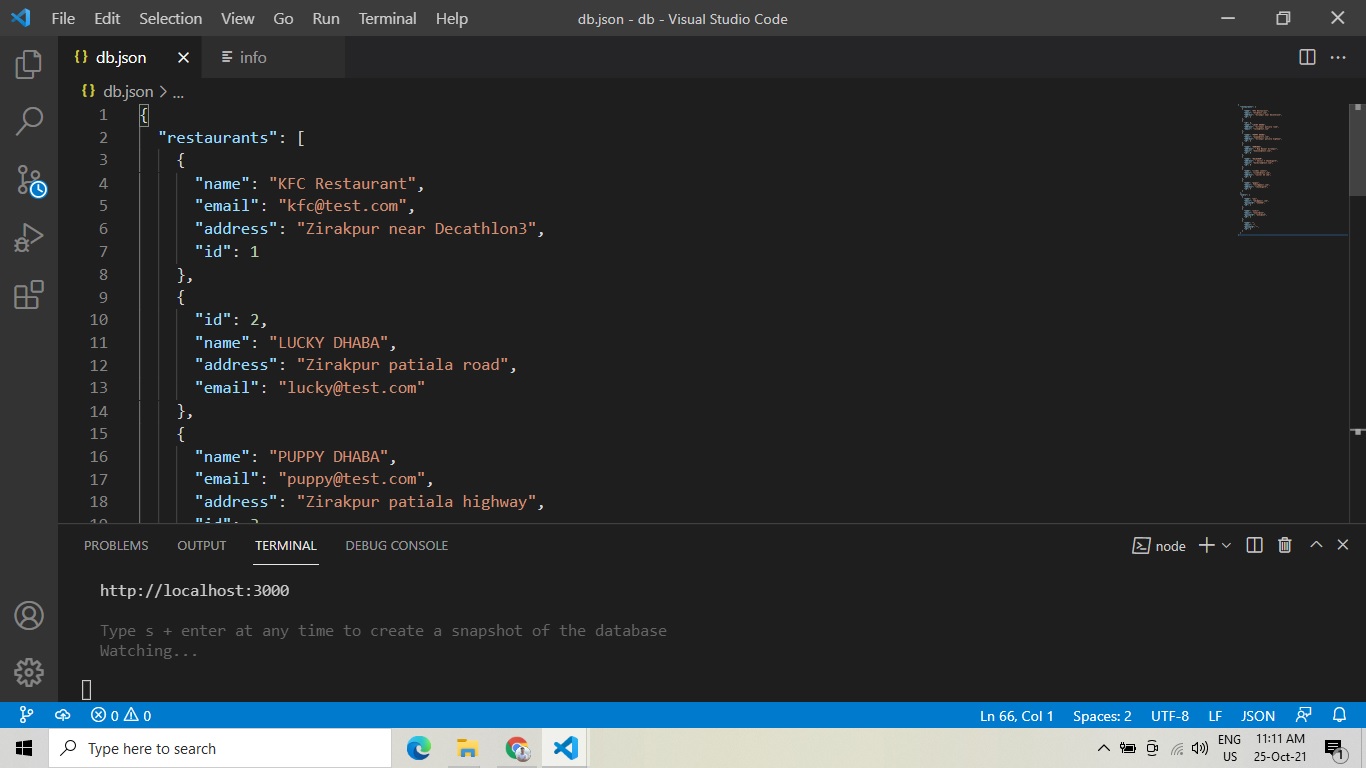Viewport: 1366px width, 768px height.
Task: Switch to the DEBUG CONSOLE tab
Action: 396,545
